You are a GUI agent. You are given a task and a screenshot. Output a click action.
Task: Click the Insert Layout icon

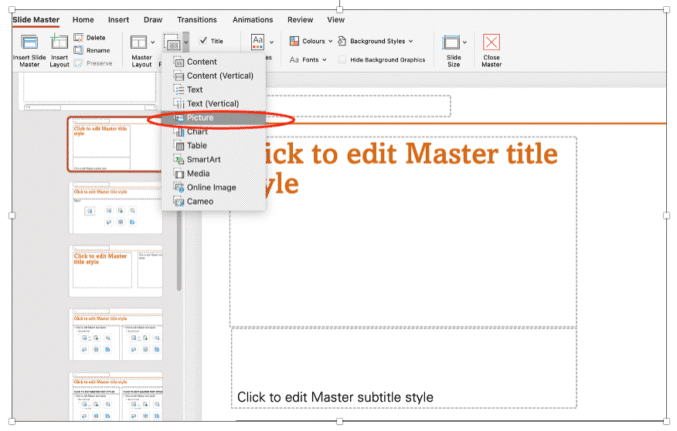tap(59, 43)
